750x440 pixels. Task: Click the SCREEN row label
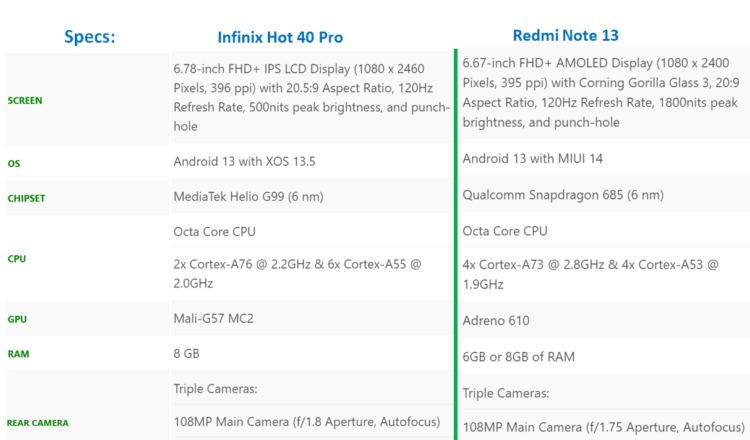(x=27, y=100)
